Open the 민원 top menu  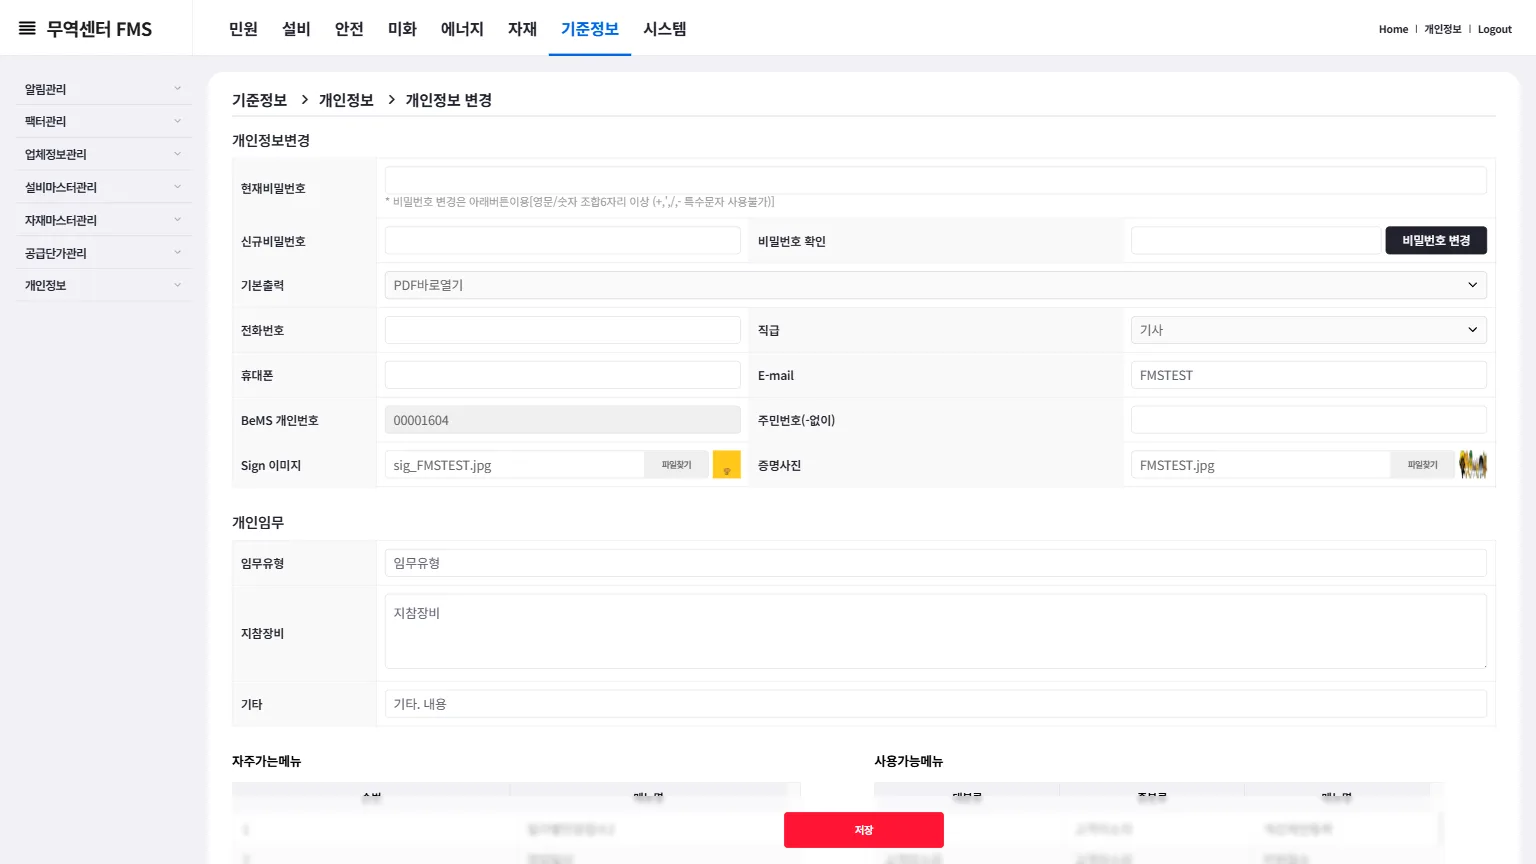pos(243,29)
